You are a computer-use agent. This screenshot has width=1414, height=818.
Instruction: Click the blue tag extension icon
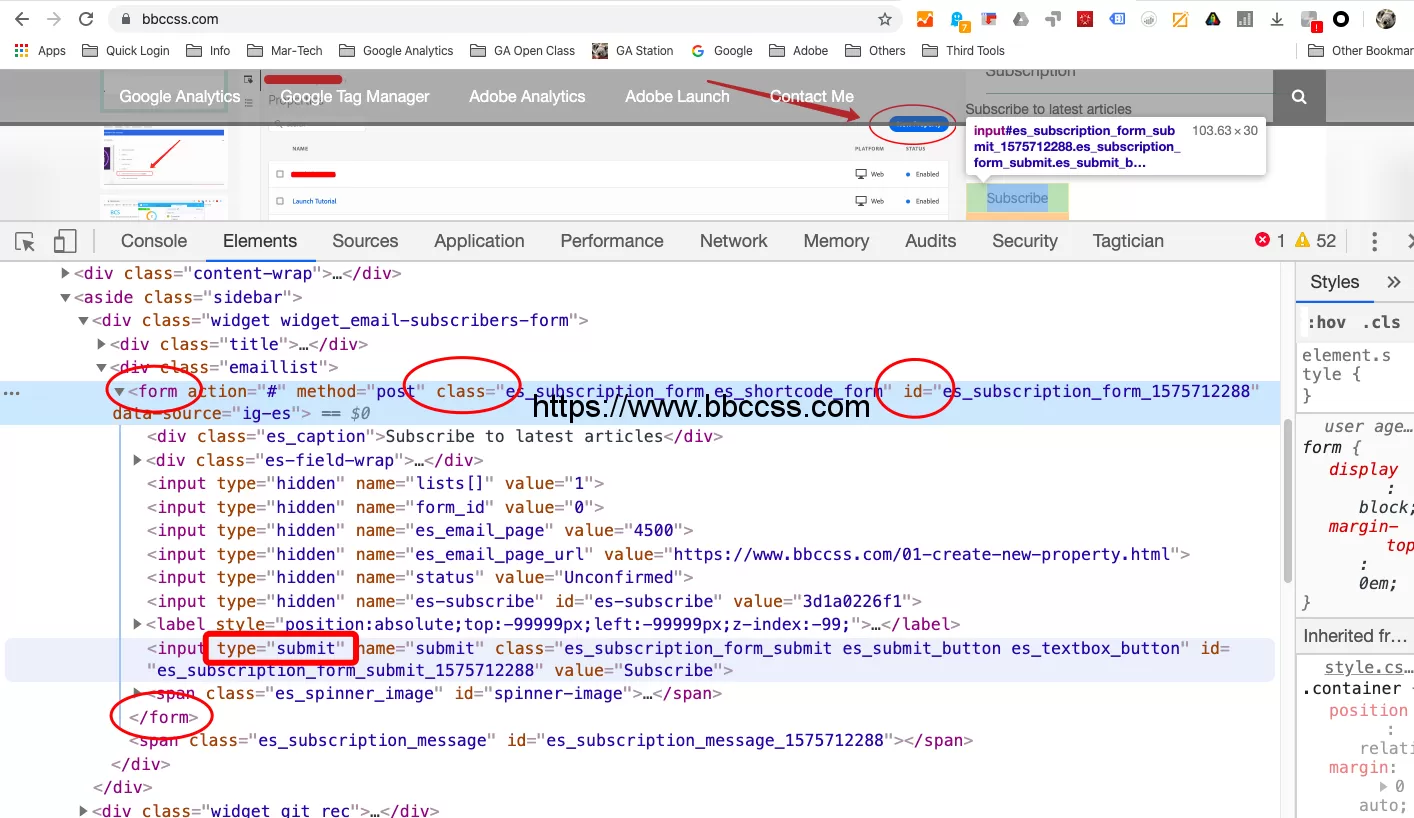coord(1117,19)
